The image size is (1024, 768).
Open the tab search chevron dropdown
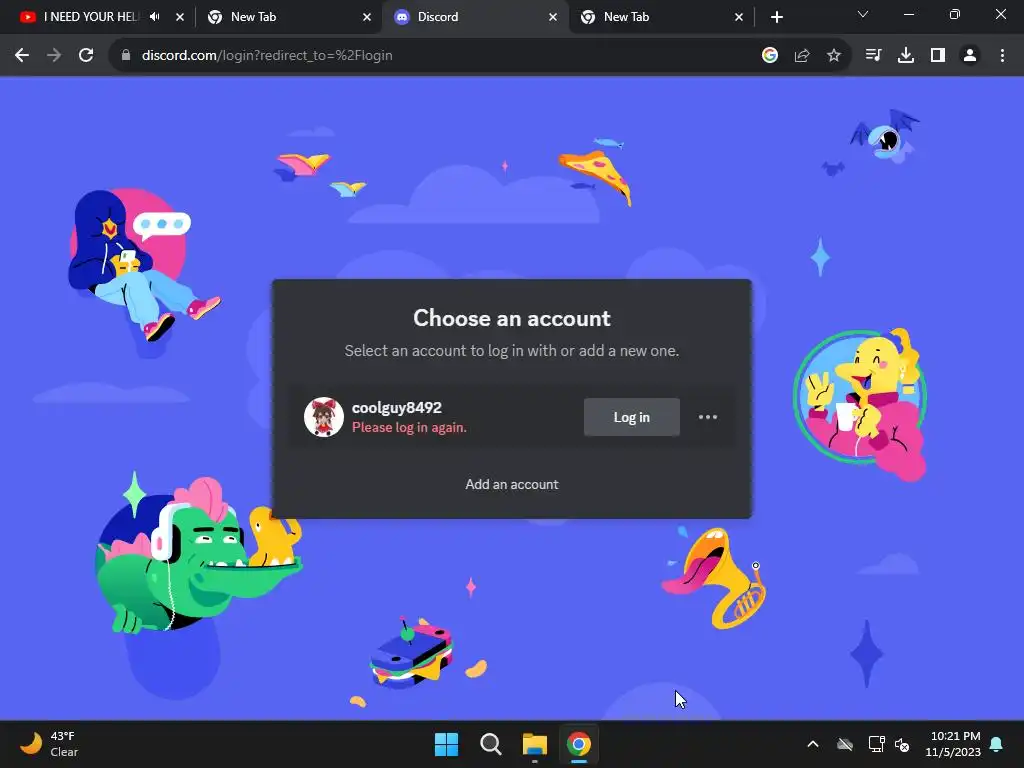click(x=863, y=14)
